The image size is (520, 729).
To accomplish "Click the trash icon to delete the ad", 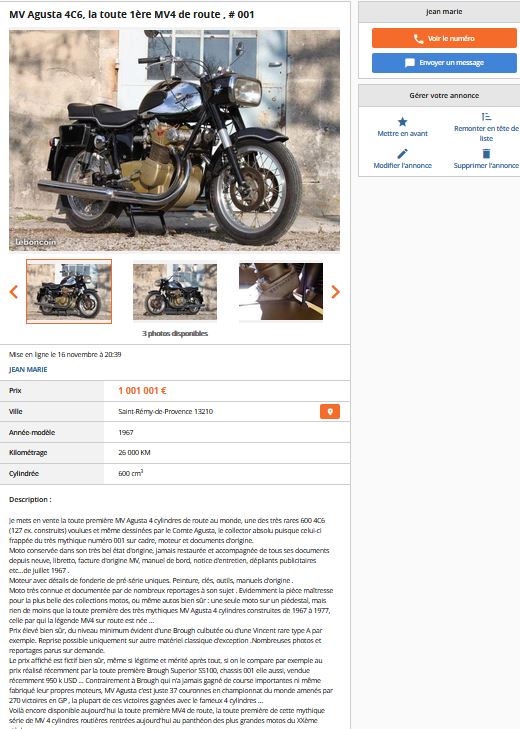I will click(x=486, y=153).
